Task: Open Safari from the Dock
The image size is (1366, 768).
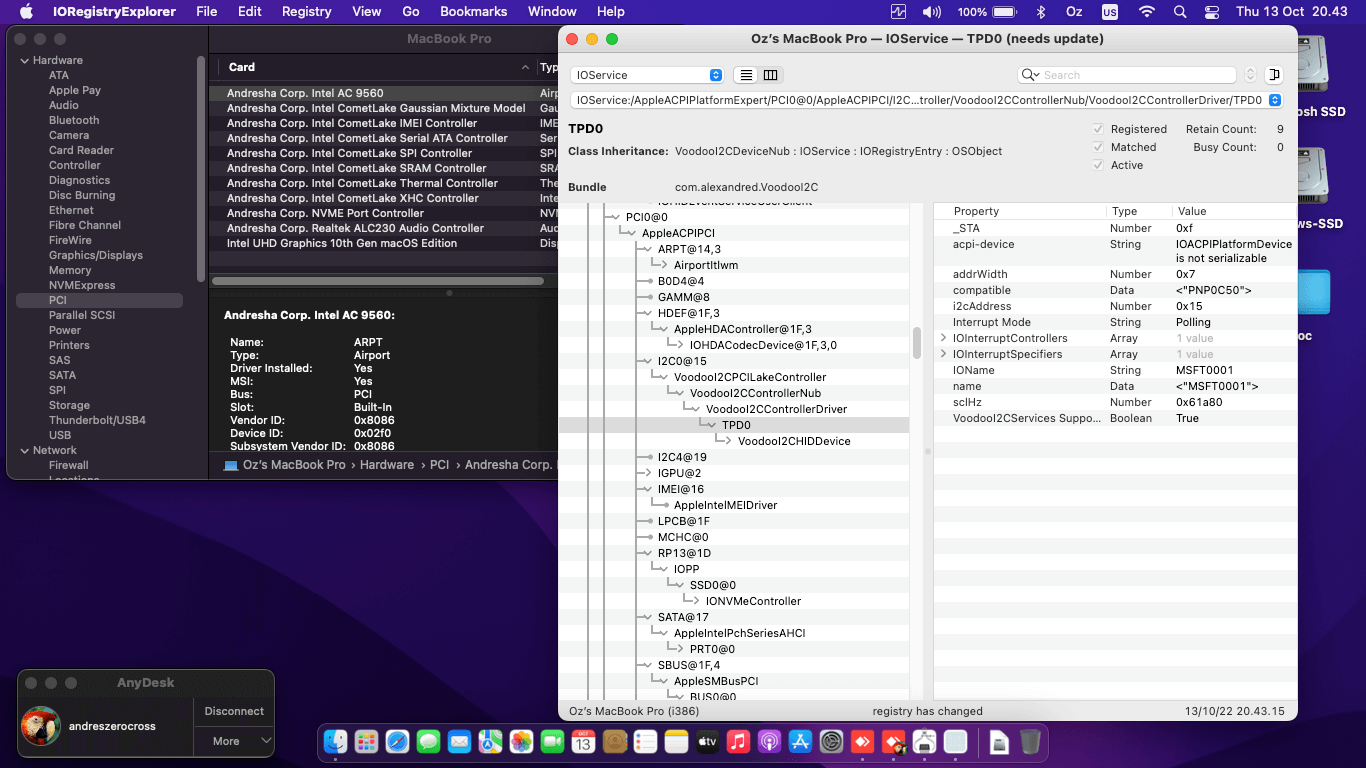Action: 397,742
